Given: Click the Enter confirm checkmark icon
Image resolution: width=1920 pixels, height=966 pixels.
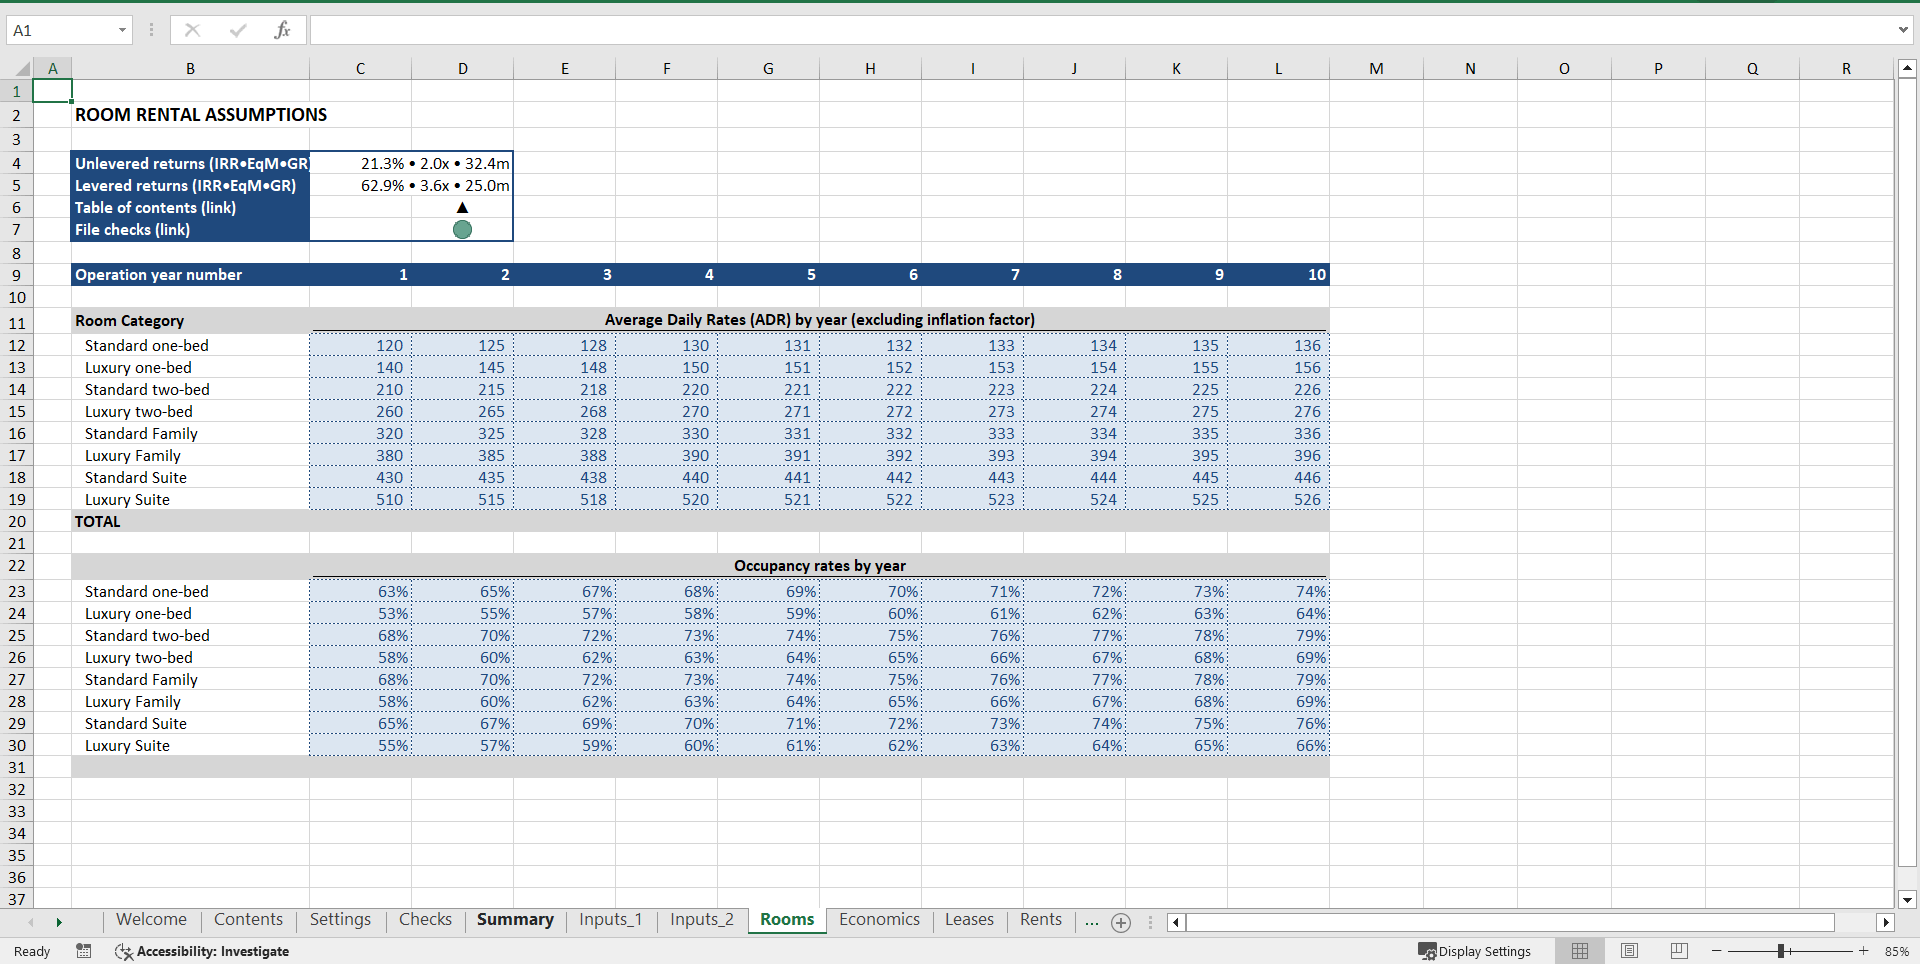Looking at the screenshot, I should click(238, 30).
